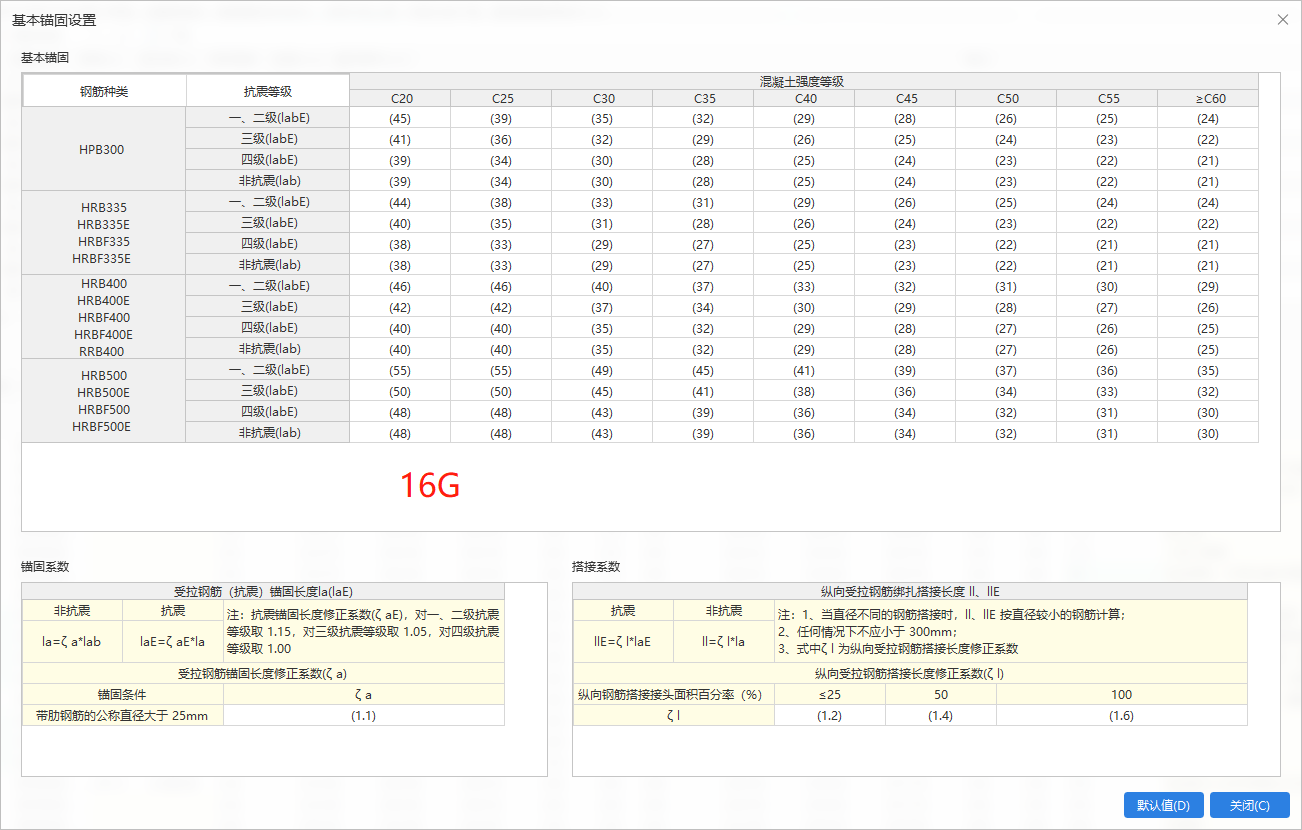1302x830 pixels.
Task: Click the 50 percentage column cell
Action: [x=941, y=694]
